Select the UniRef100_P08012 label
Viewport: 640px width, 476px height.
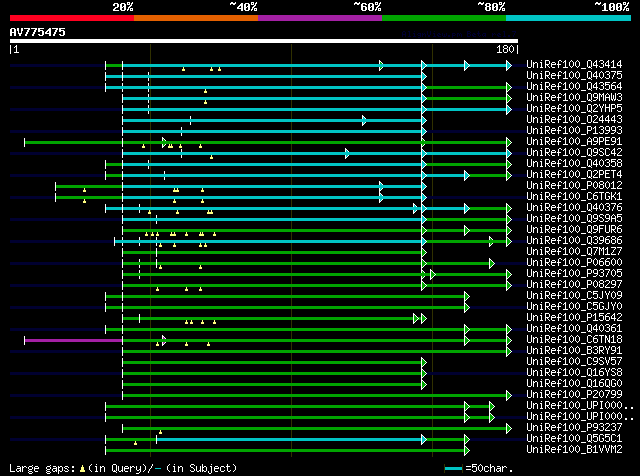point(574,186)
